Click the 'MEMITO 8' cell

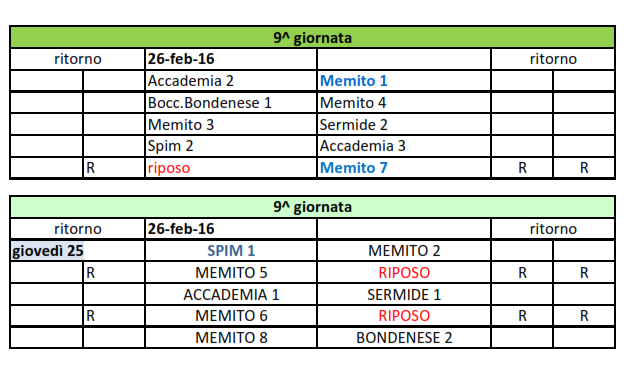[231, 338]
